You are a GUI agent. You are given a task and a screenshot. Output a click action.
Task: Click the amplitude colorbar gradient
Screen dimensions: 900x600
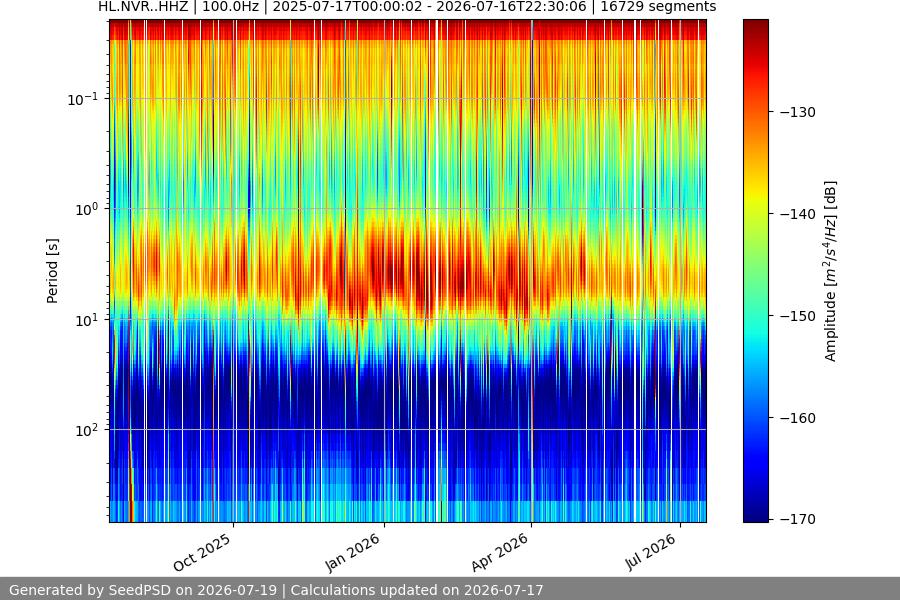coord(755,271)
